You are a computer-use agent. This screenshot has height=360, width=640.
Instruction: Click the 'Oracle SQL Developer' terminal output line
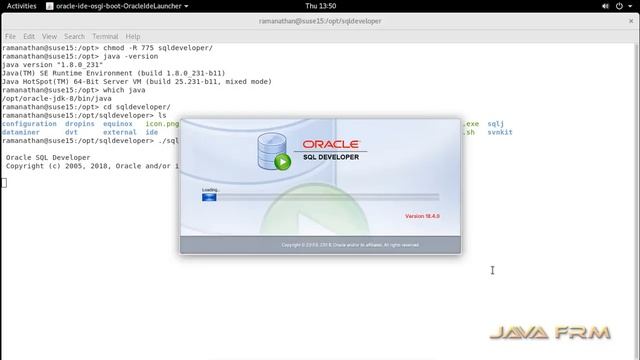pos(48,158)
